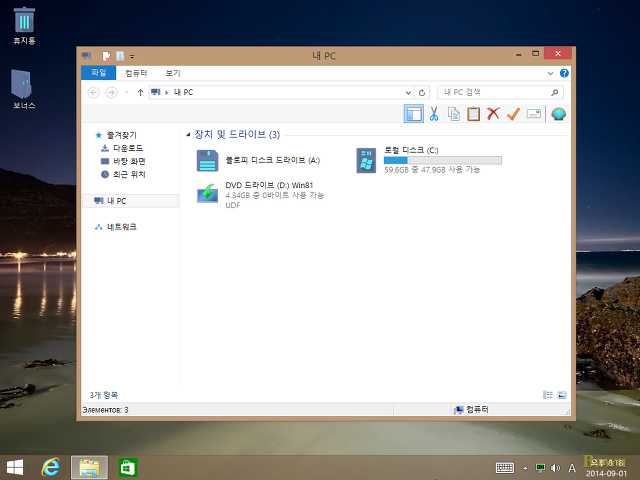The height and width of the screenshot is (480, 640).
Task: Open the 파일 ribbon tab
Action: click(98, 73)
